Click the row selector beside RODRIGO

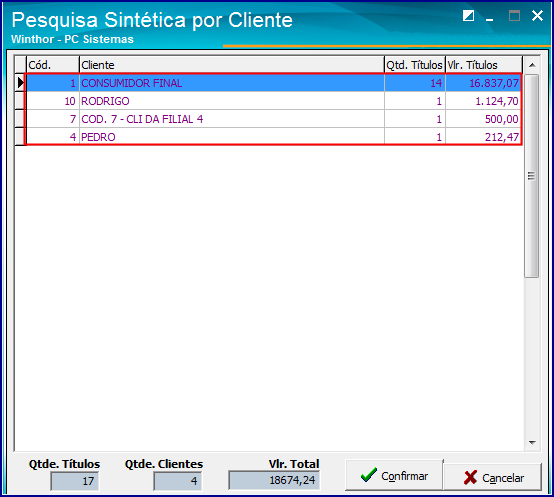point(20,101)
